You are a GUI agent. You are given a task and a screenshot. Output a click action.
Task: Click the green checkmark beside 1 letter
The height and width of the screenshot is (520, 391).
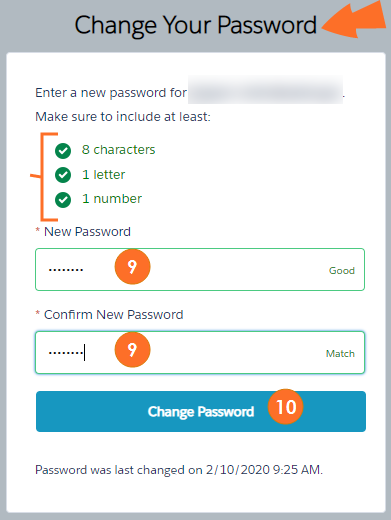63,175
